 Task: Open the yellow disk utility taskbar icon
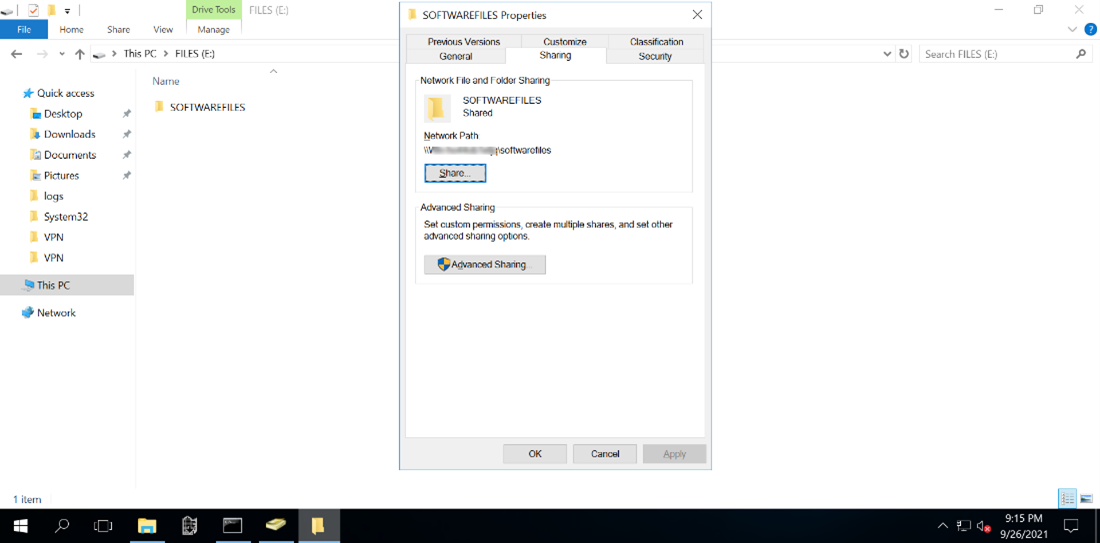click(x=276, y=525)
